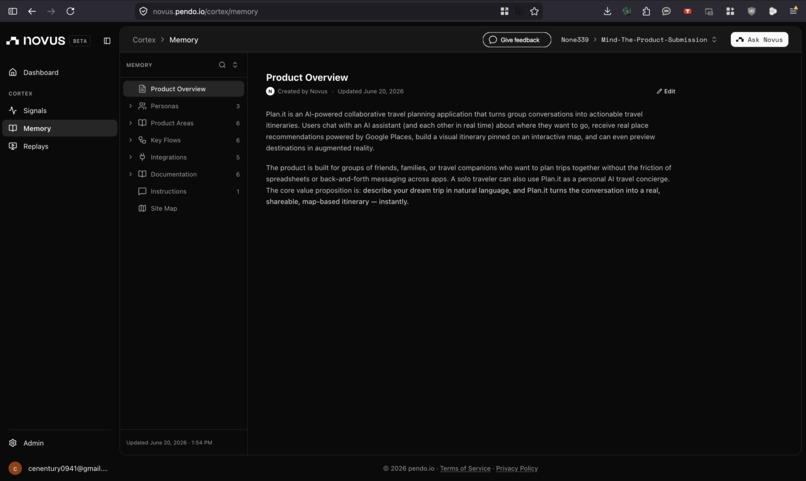Screen dimensions: 806x481
Task: Click the Personas people icon
Action: point(142,106)
